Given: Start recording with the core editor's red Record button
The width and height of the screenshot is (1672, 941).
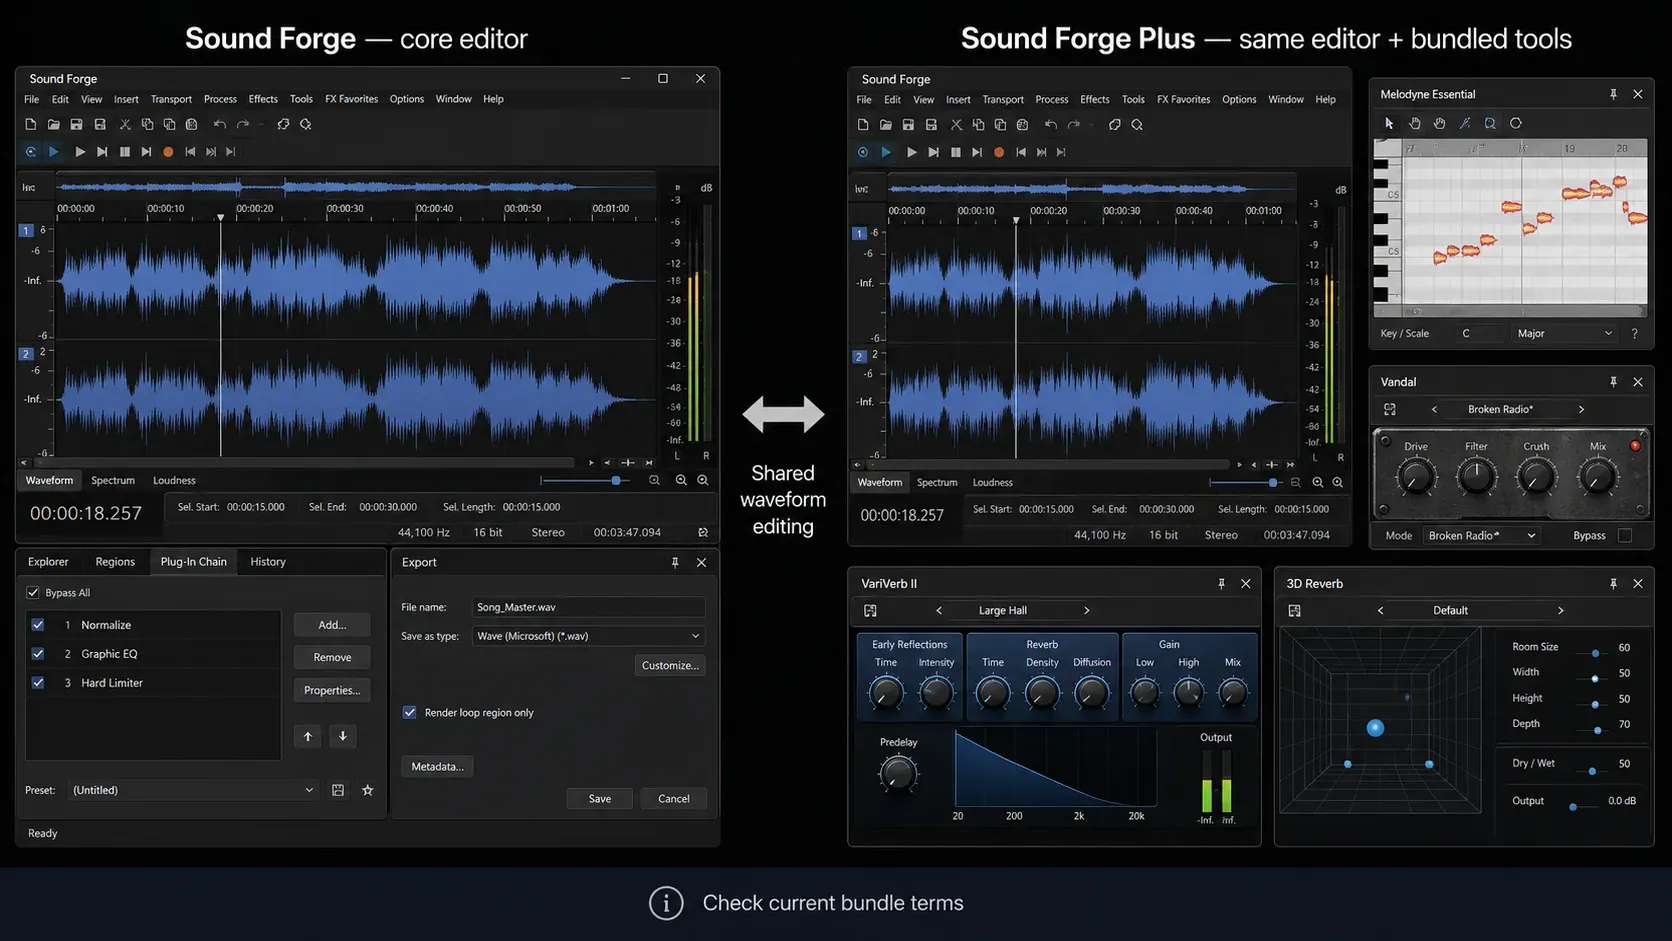Looking at the screenshot, I should tap(168, 152).
